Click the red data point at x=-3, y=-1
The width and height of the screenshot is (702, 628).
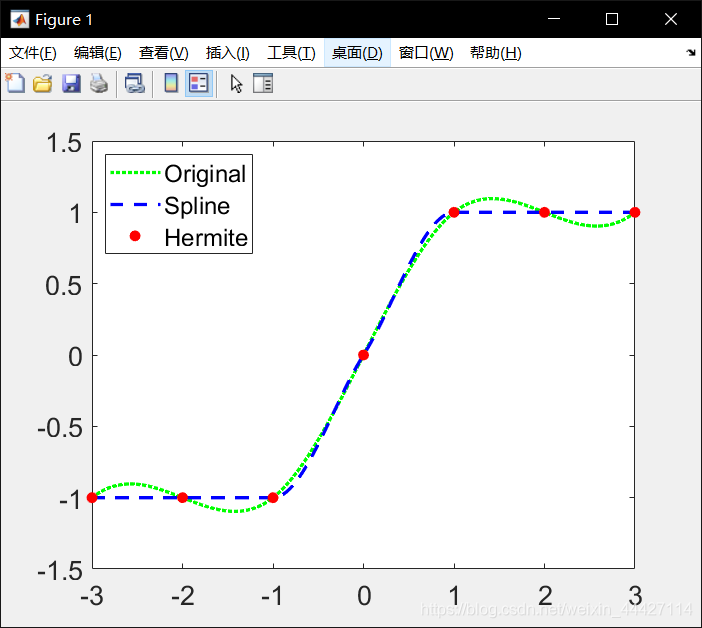tap(92, 498)
